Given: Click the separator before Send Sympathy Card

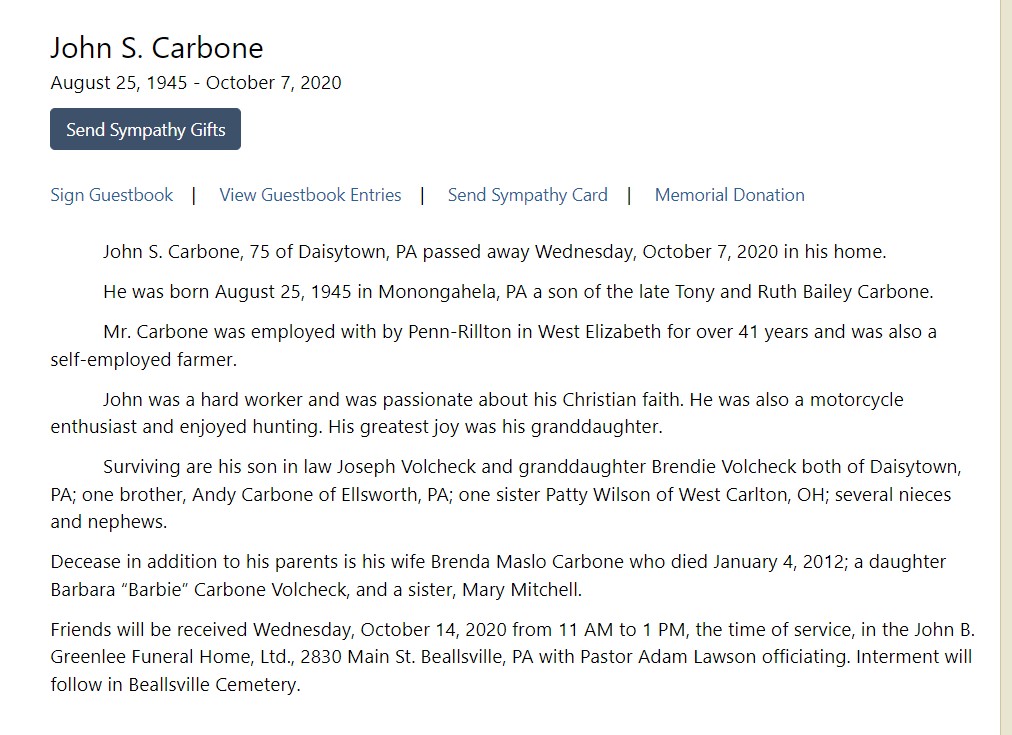Looking at the screenshot, I should 423,195.
